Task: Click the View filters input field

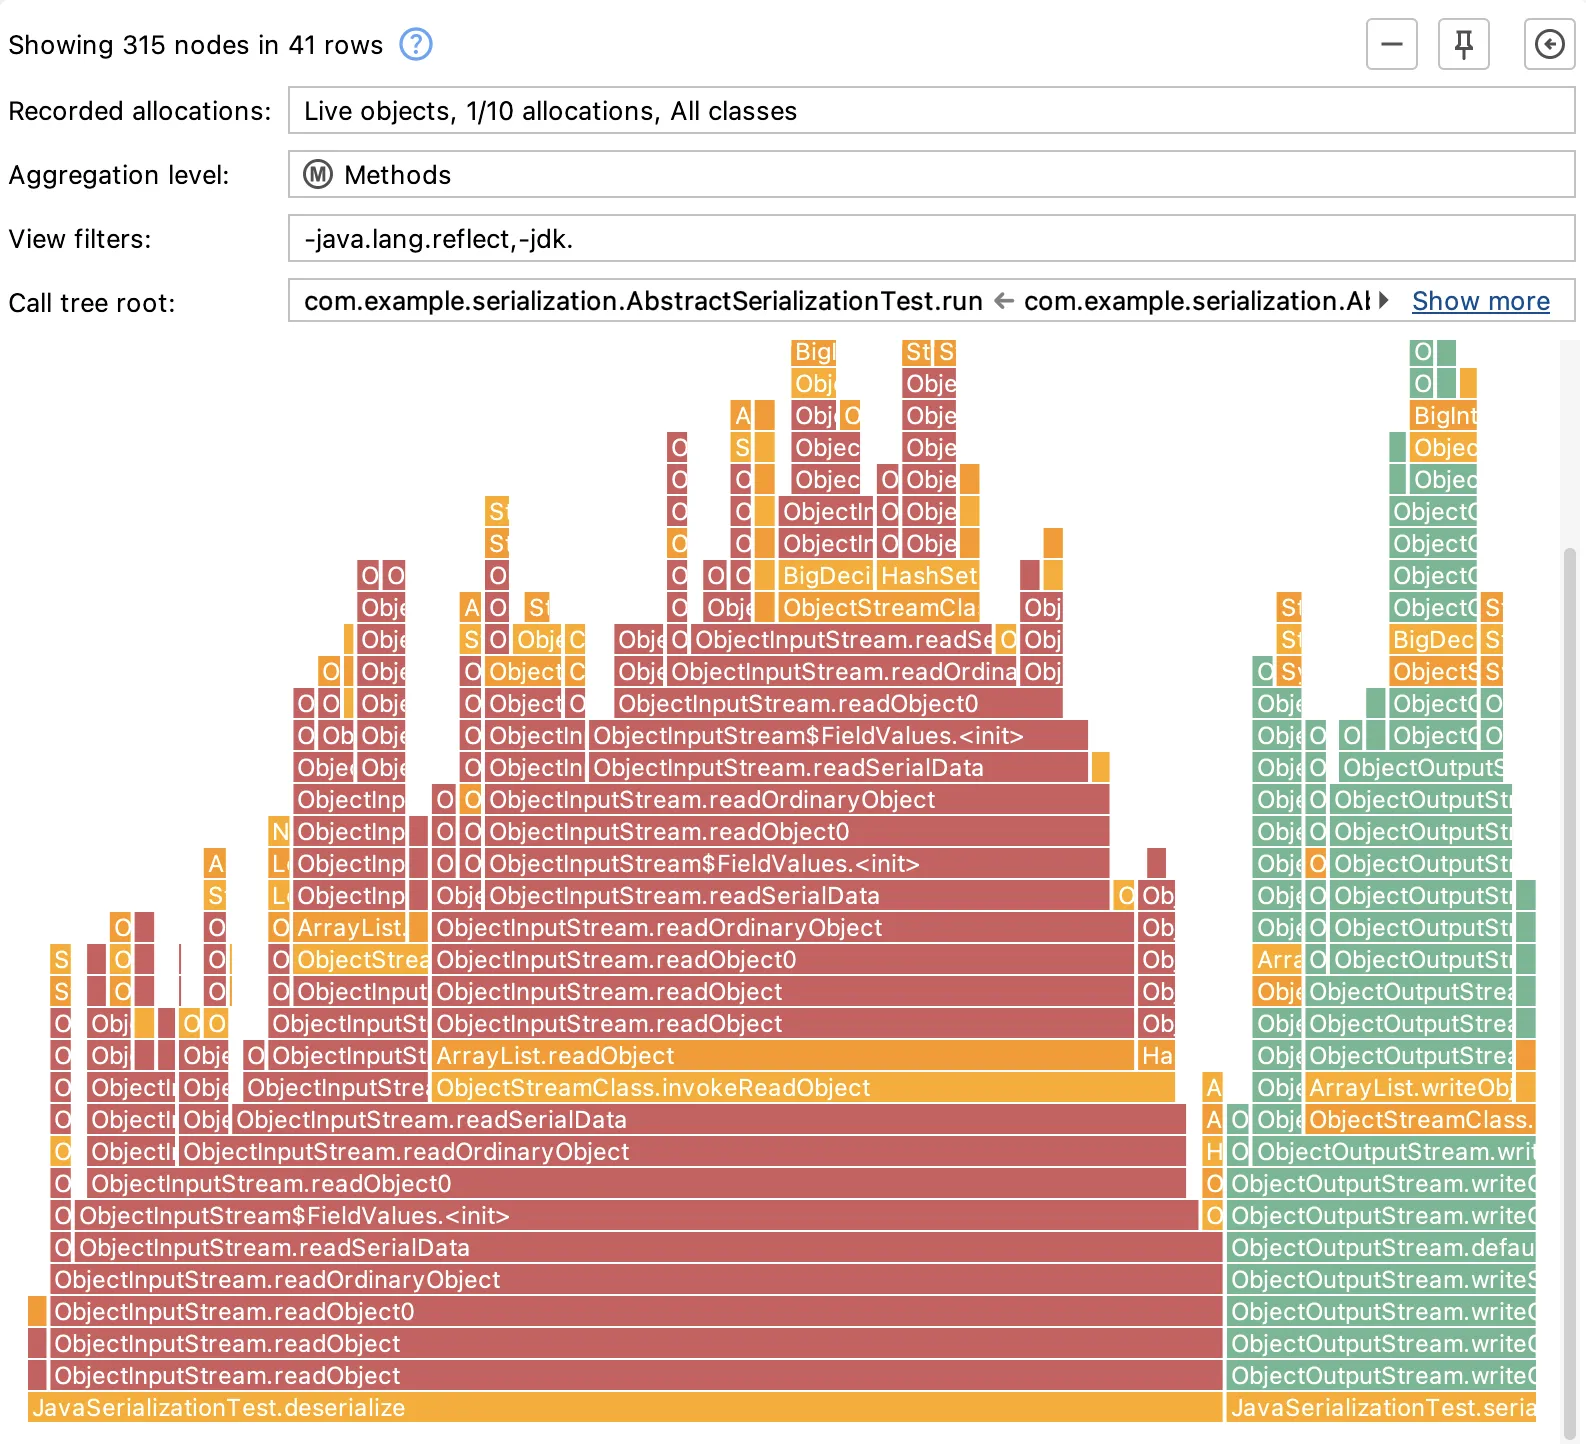Action: (x=931, y=238)
